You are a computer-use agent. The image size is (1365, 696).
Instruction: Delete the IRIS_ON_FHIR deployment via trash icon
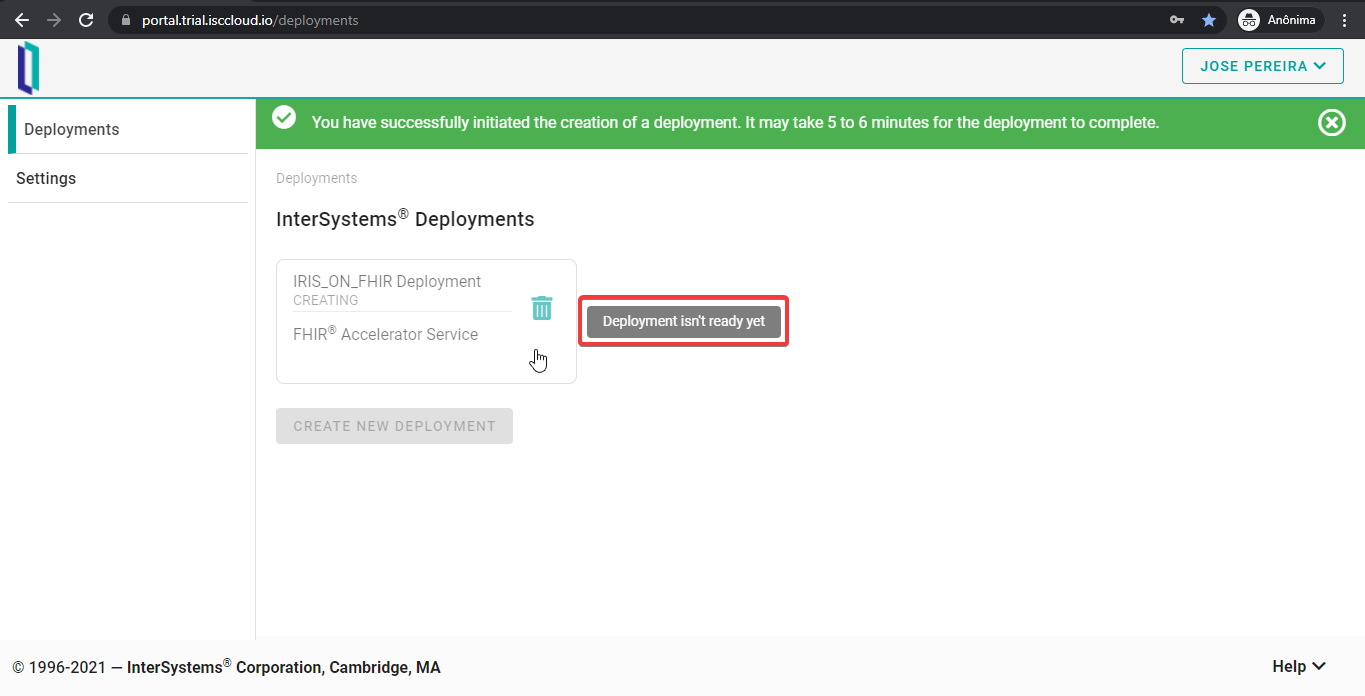click(x=541, y=308)
